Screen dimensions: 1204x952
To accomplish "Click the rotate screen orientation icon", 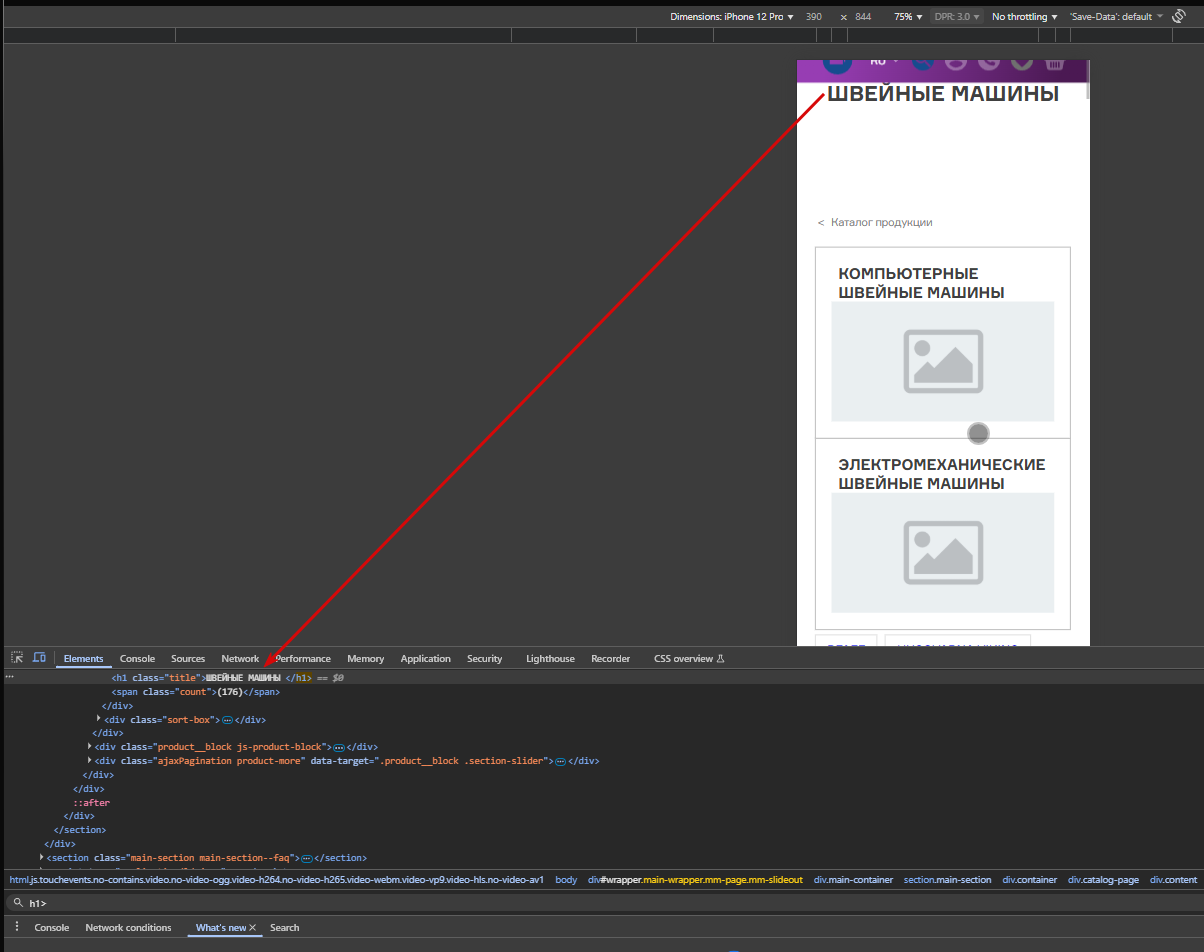I will tap(1179, 17).
